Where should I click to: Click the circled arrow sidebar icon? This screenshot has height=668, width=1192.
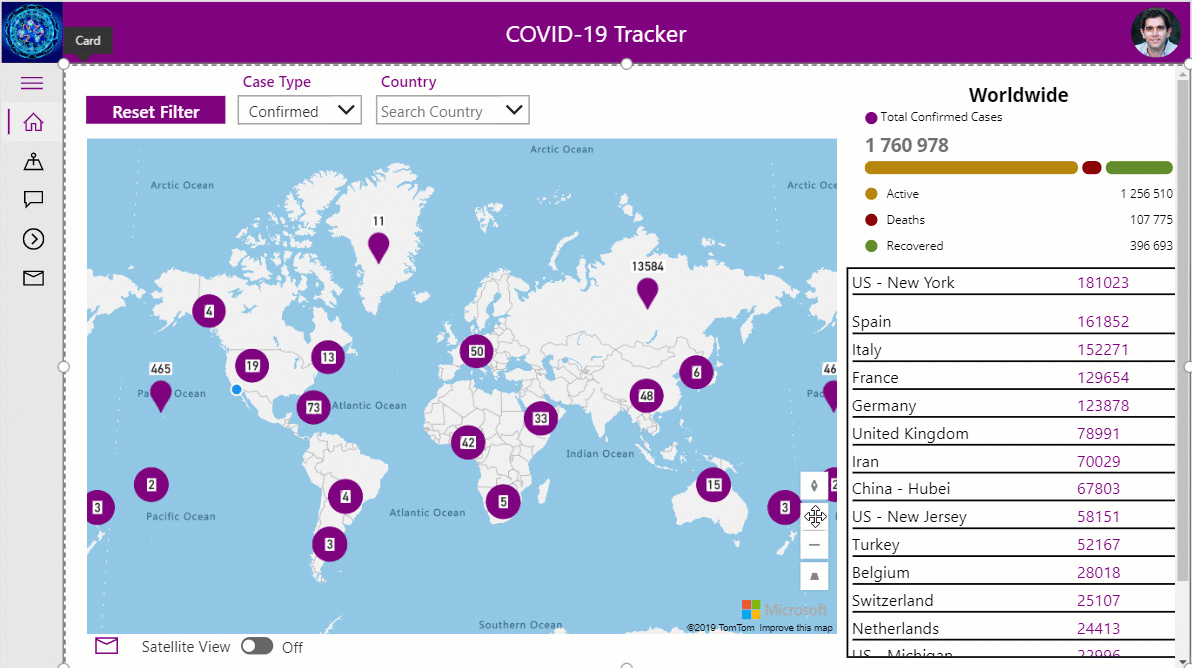click(x=33, y=238)
